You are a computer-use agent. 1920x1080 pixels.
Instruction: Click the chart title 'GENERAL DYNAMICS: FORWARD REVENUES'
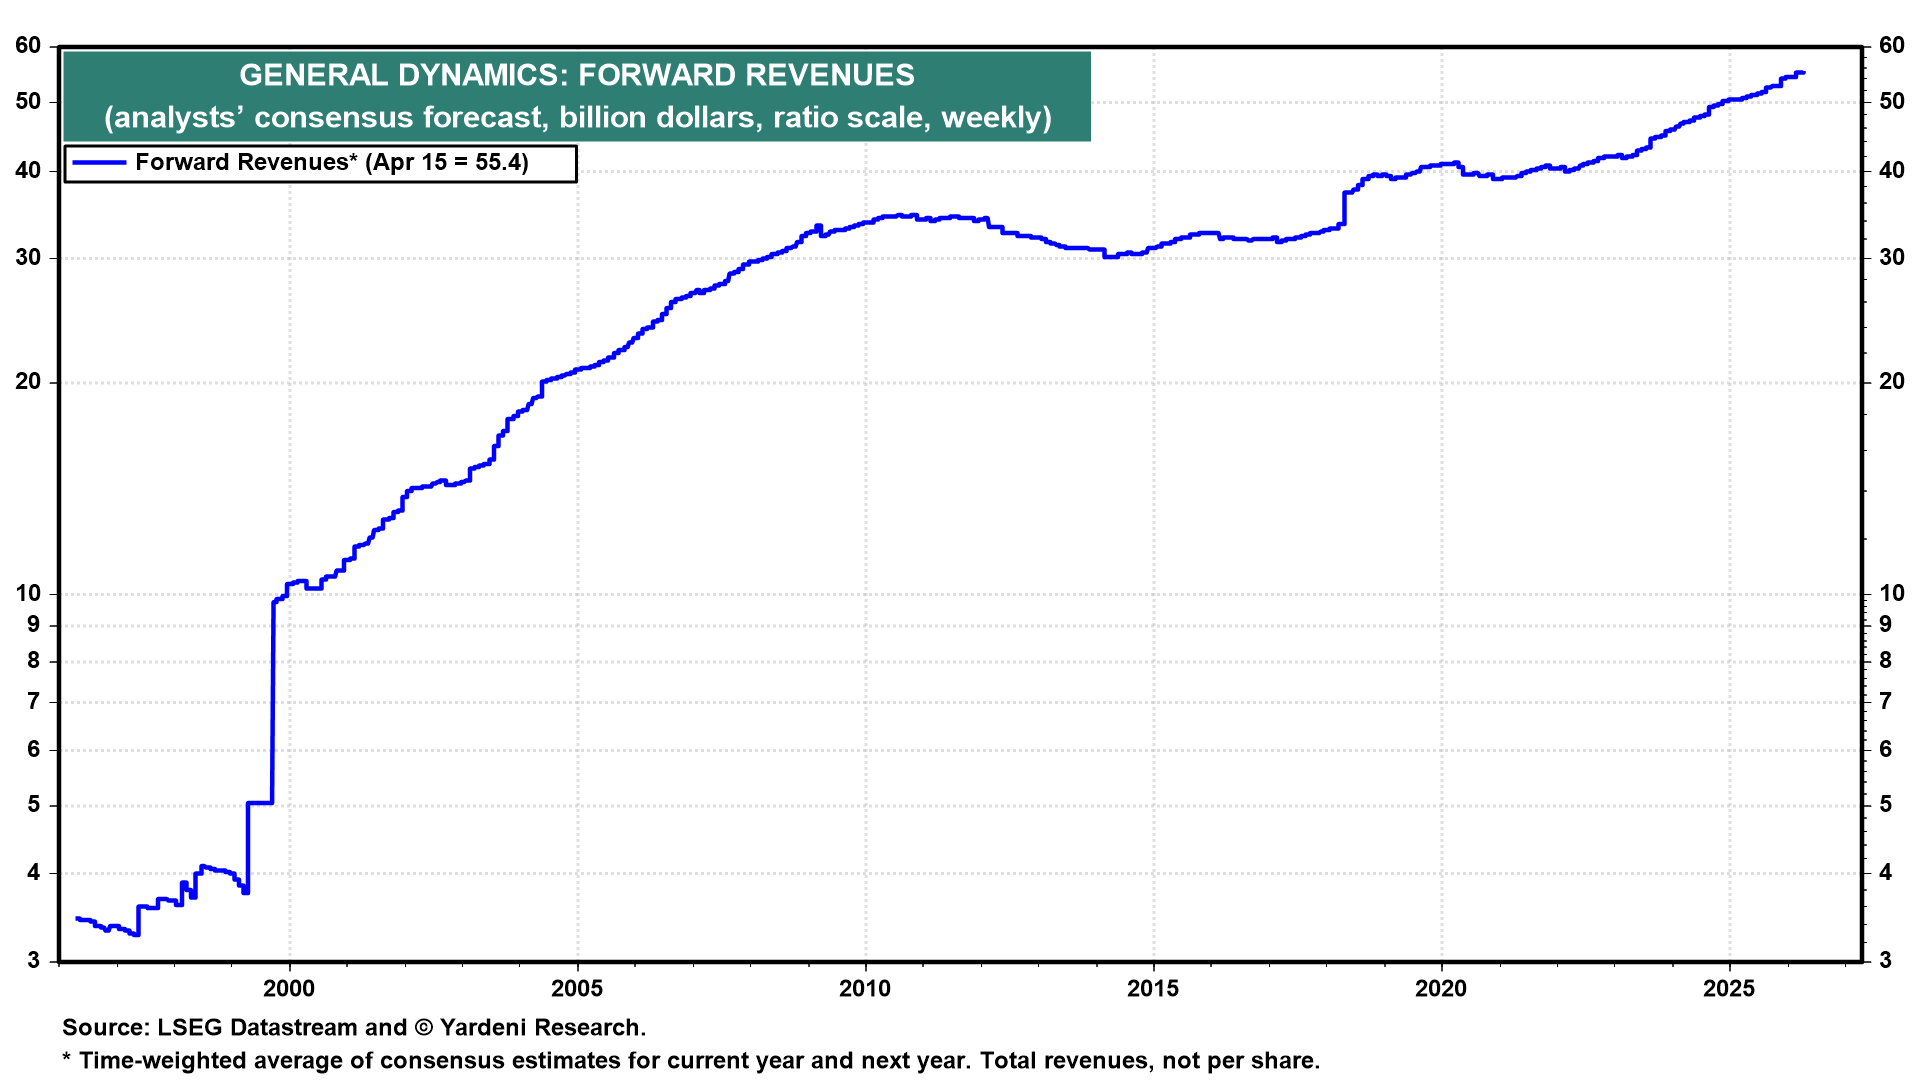tap(577, 75)
